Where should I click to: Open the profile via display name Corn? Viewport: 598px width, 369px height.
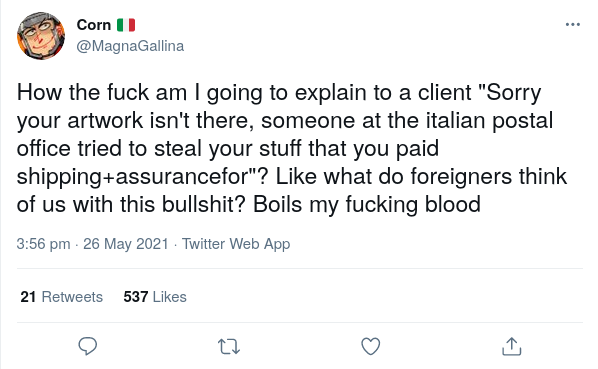(x=93, y=25)
